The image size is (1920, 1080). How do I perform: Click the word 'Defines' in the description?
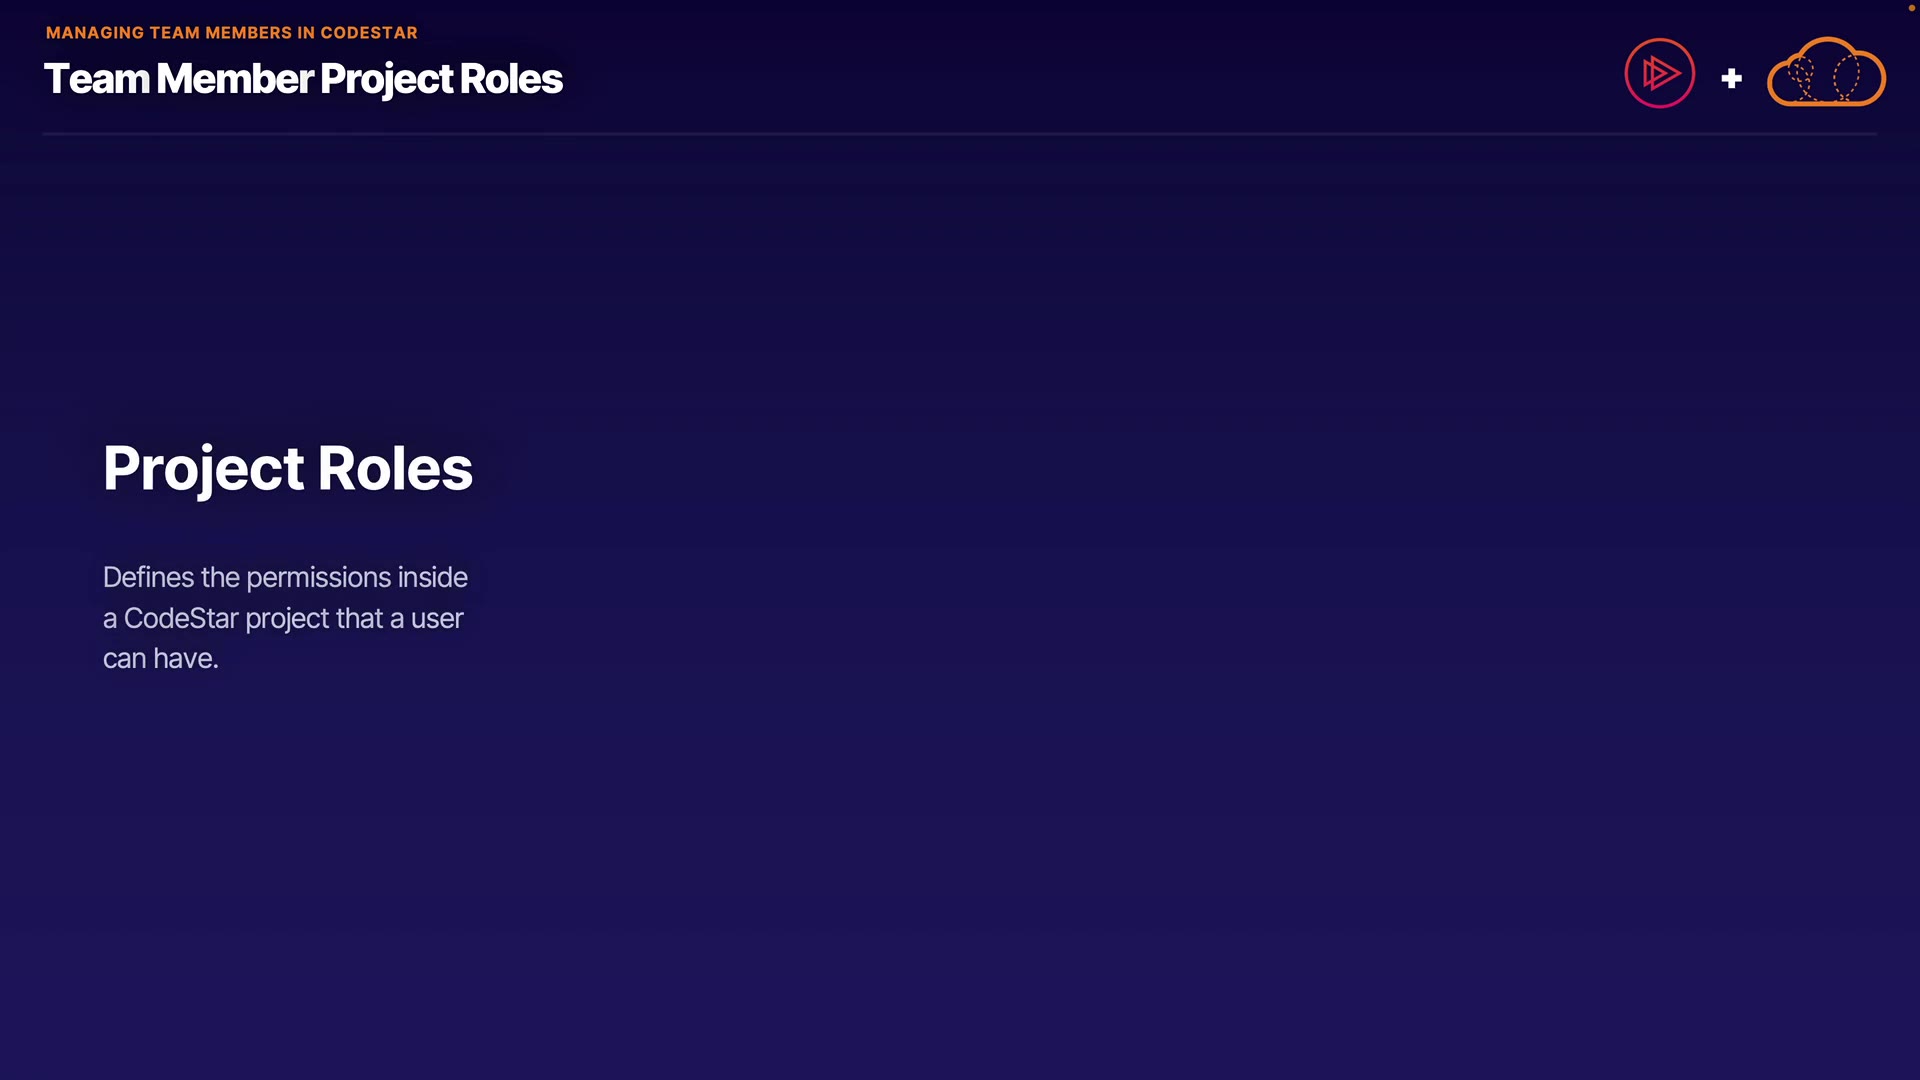[148, 578]
